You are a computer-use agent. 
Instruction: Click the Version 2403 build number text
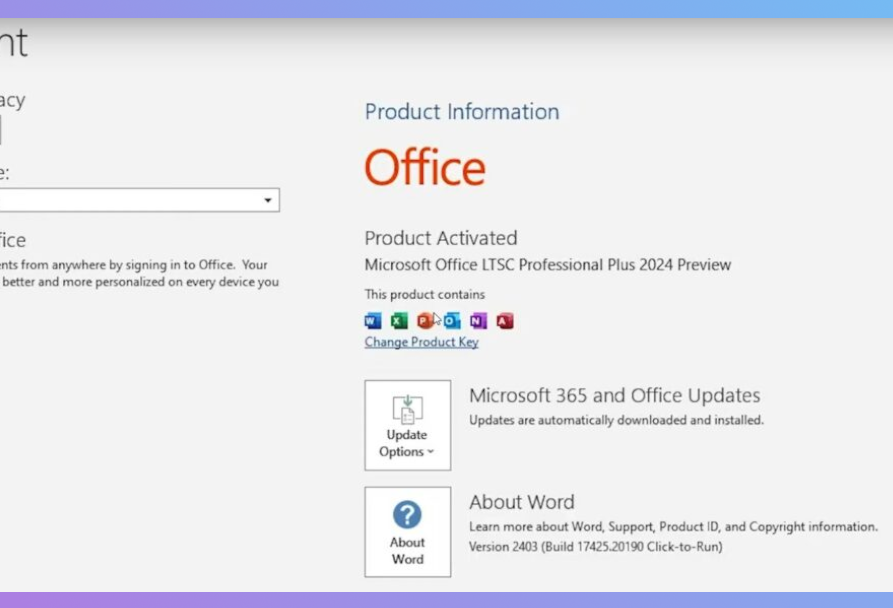click(595, 547)
